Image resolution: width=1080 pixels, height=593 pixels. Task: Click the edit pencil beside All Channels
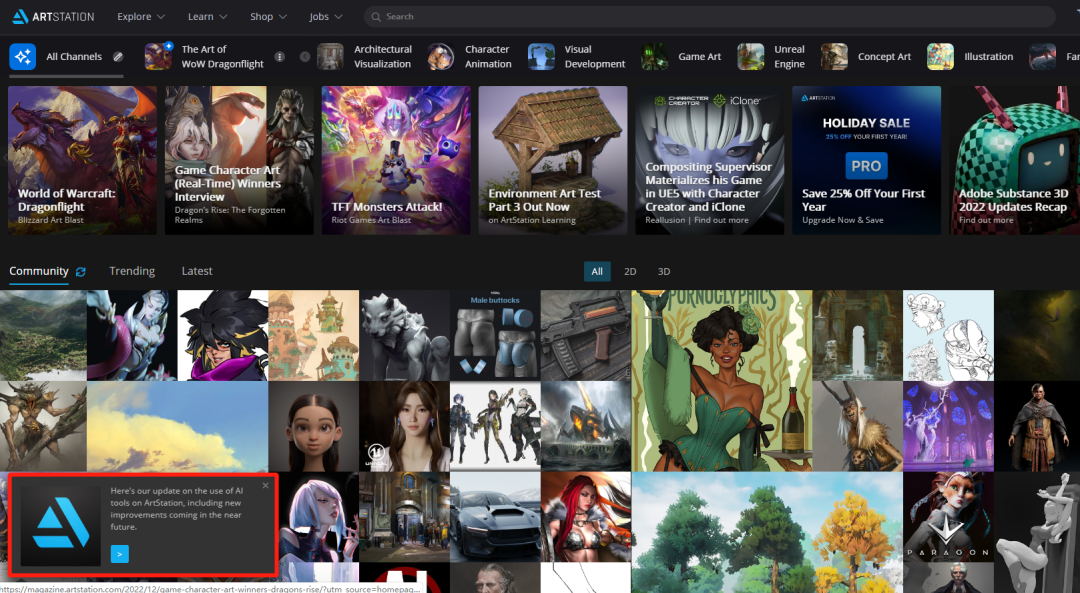[x=118, y=56]
